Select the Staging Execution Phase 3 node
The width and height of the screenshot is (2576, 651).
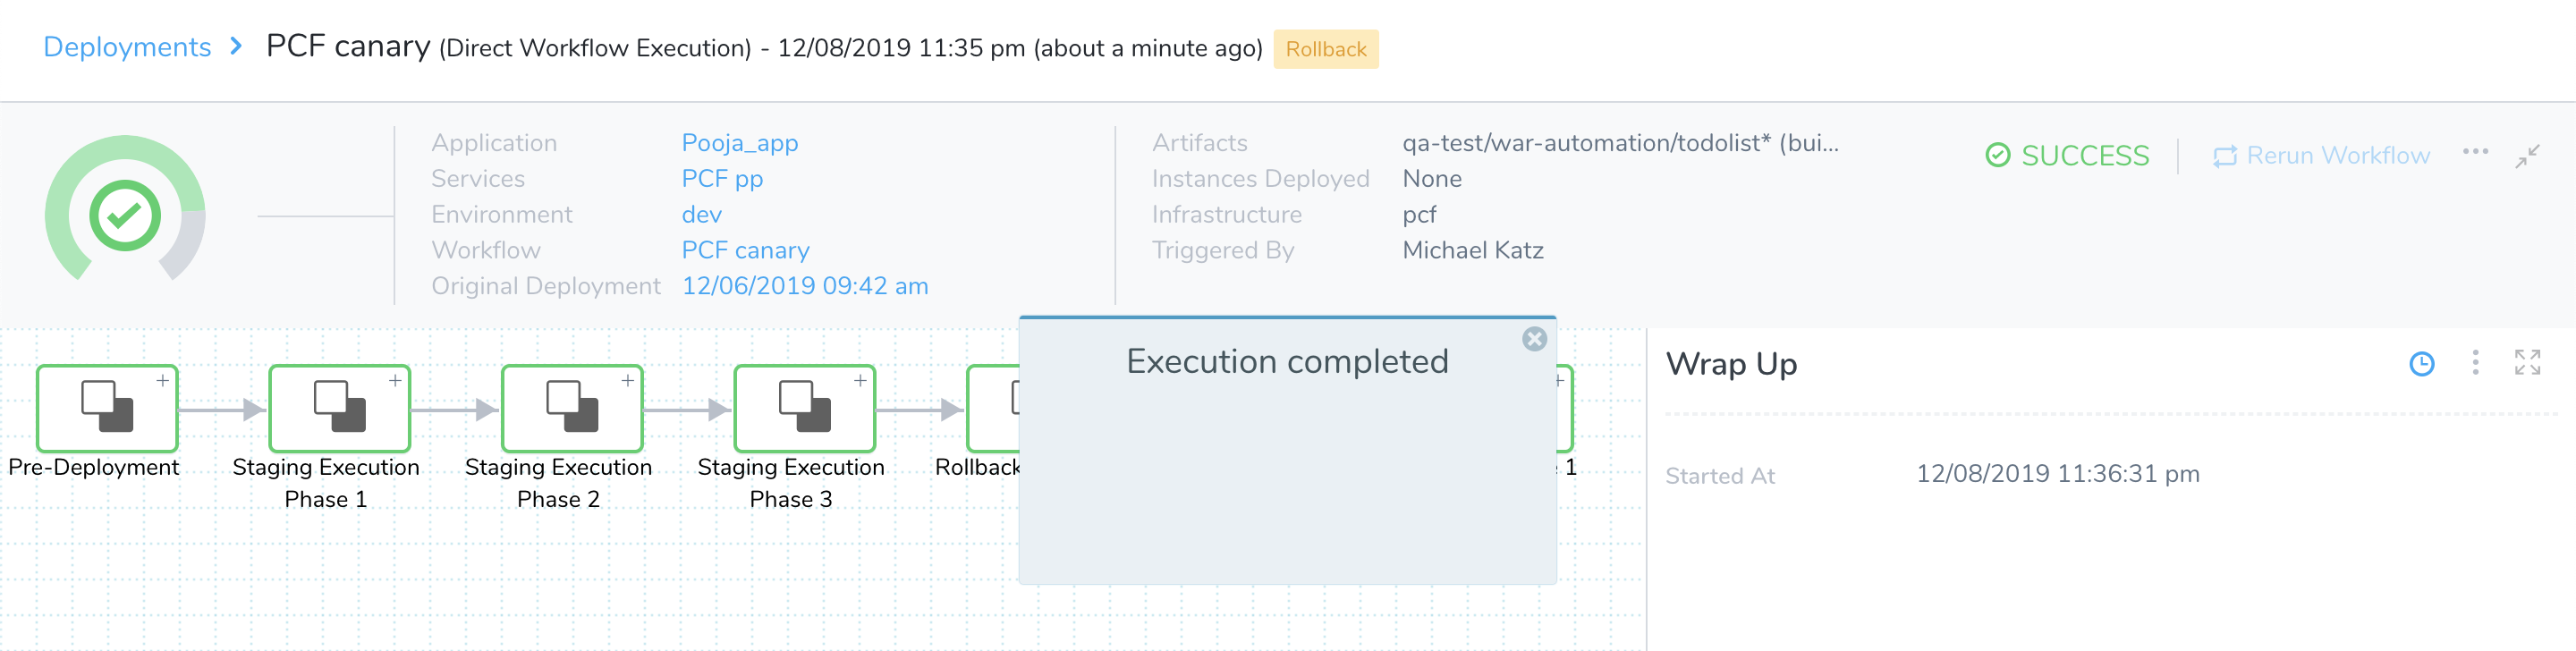805,407
